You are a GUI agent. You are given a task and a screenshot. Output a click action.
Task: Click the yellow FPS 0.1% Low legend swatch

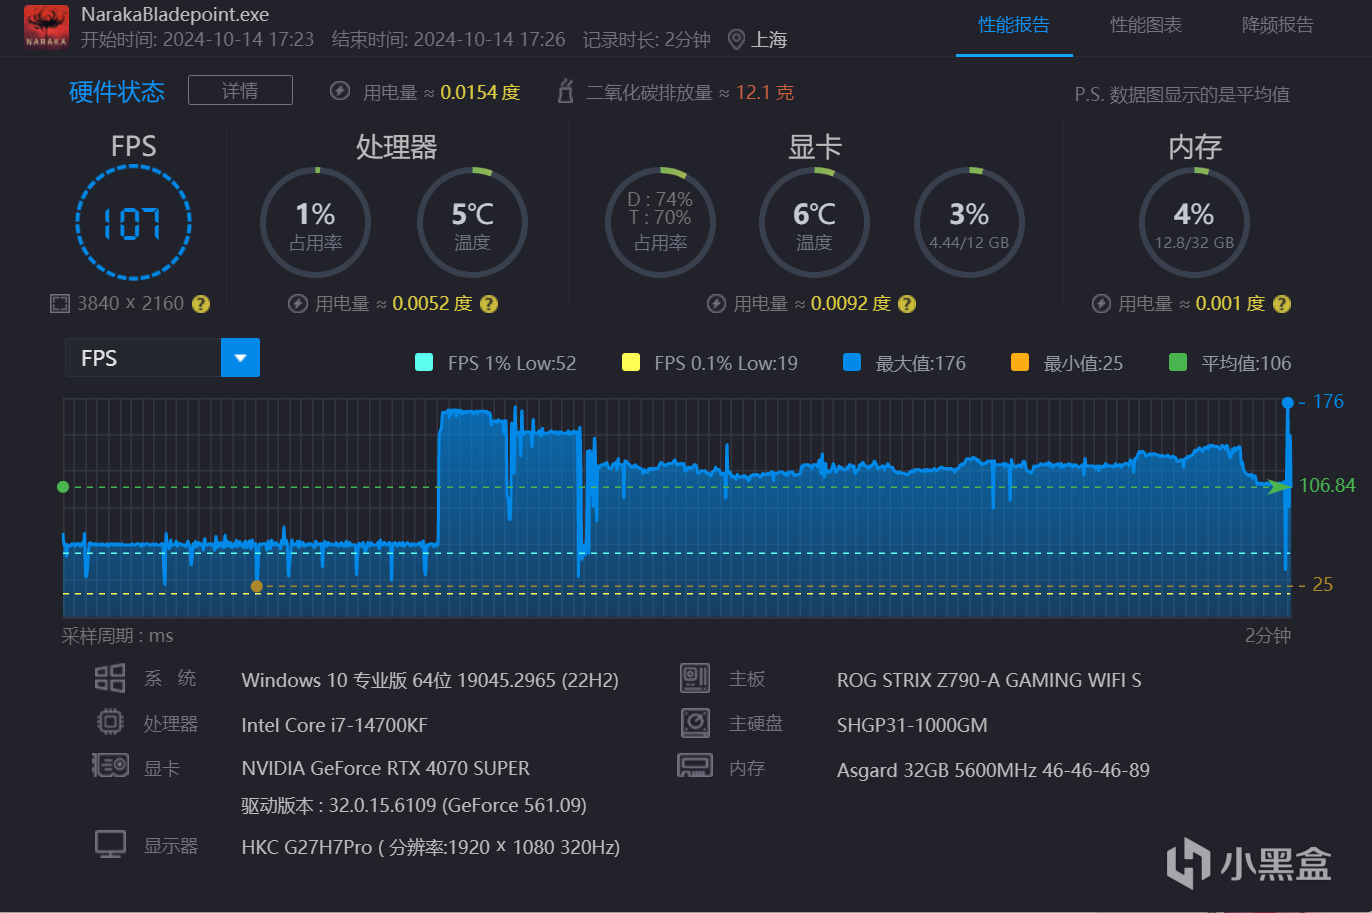631,362
